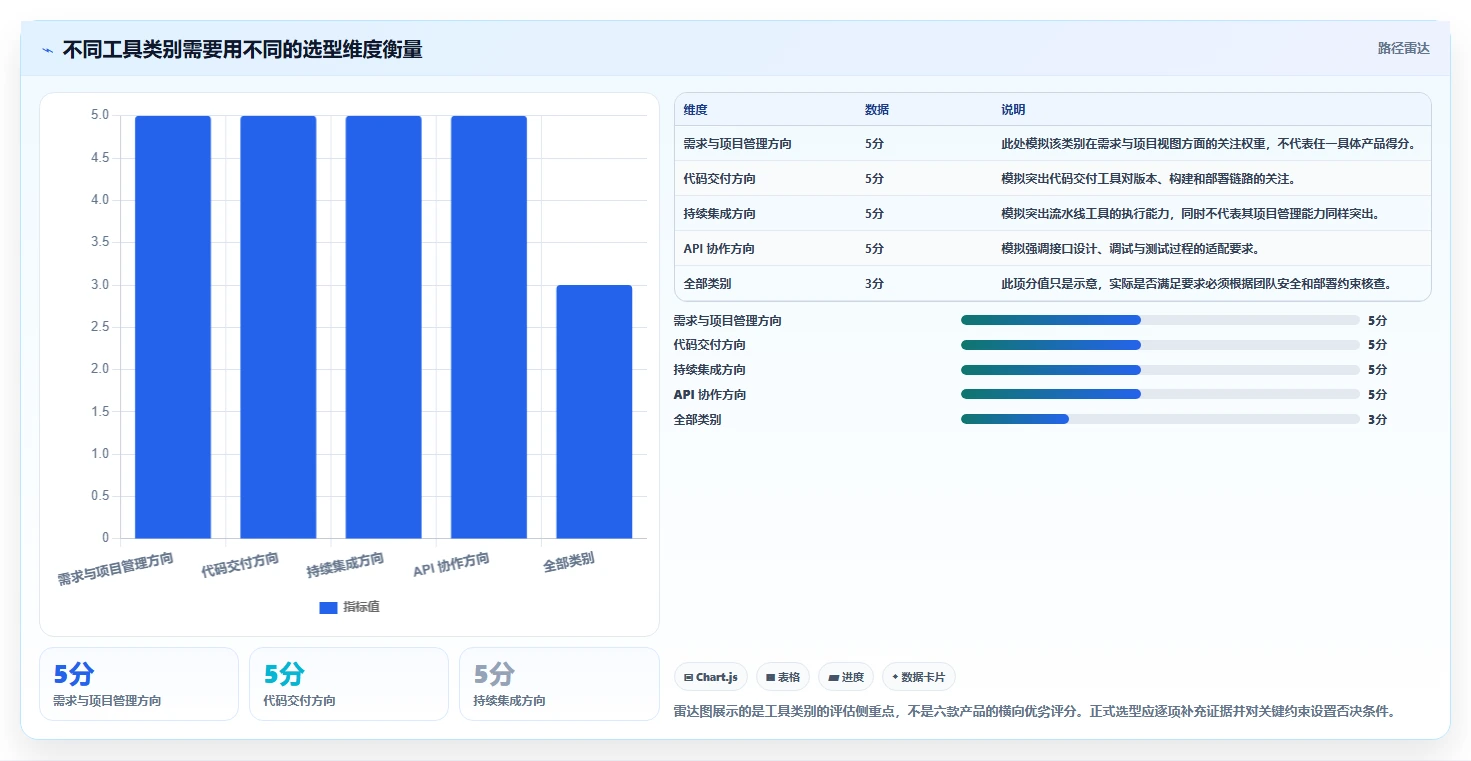The width and height of the screenshot is (1471, 761).
Task: Click the 维度 table column header
Action: pos(696,110)
